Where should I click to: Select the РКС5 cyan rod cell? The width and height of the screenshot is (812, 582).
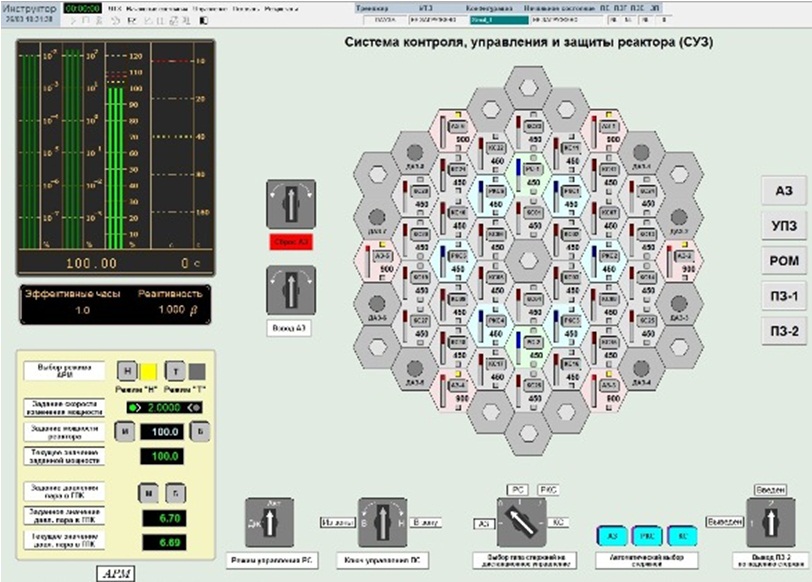[x=453, y=260]
